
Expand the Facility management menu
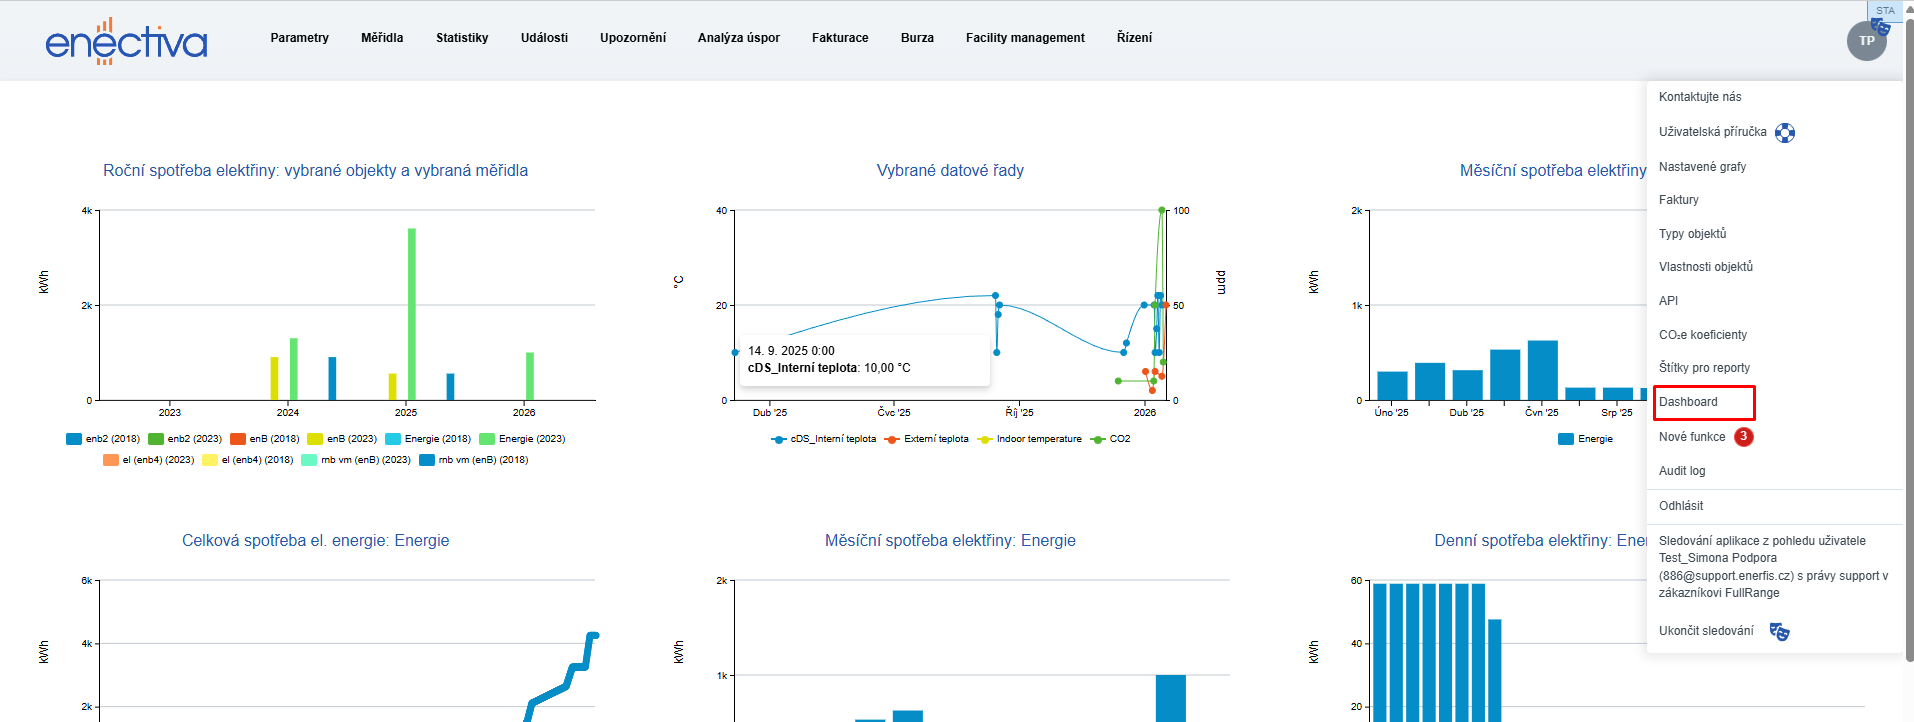tap(1024, 38)
